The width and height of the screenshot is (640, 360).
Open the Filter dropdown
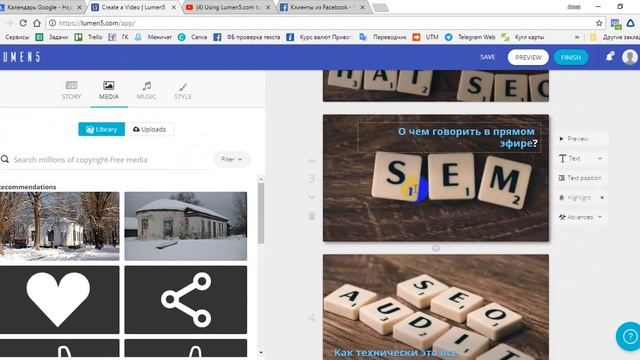click(x=231, y=159)
